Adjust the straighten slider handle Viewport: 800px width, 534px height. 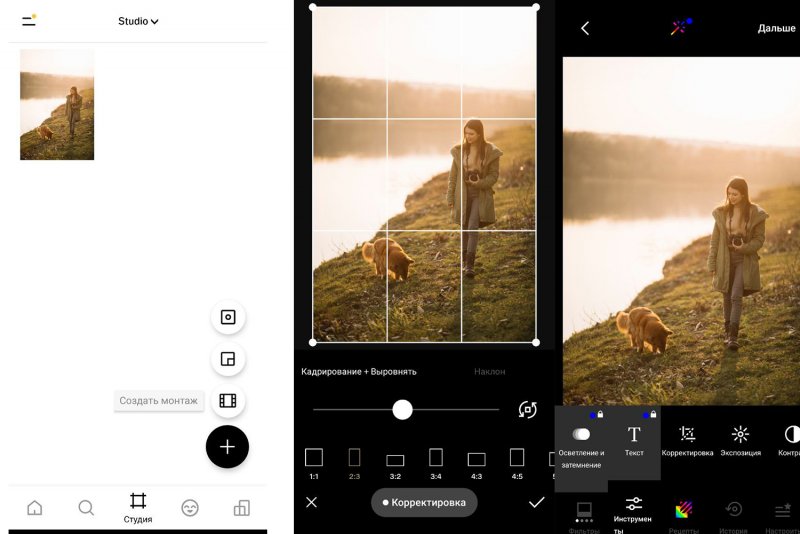(x=402, y=409)
